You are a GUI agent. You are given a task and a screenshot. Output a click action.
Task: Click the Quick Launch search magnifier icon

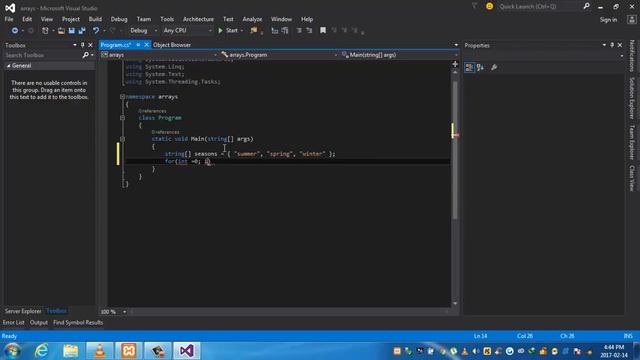point(587,6)
